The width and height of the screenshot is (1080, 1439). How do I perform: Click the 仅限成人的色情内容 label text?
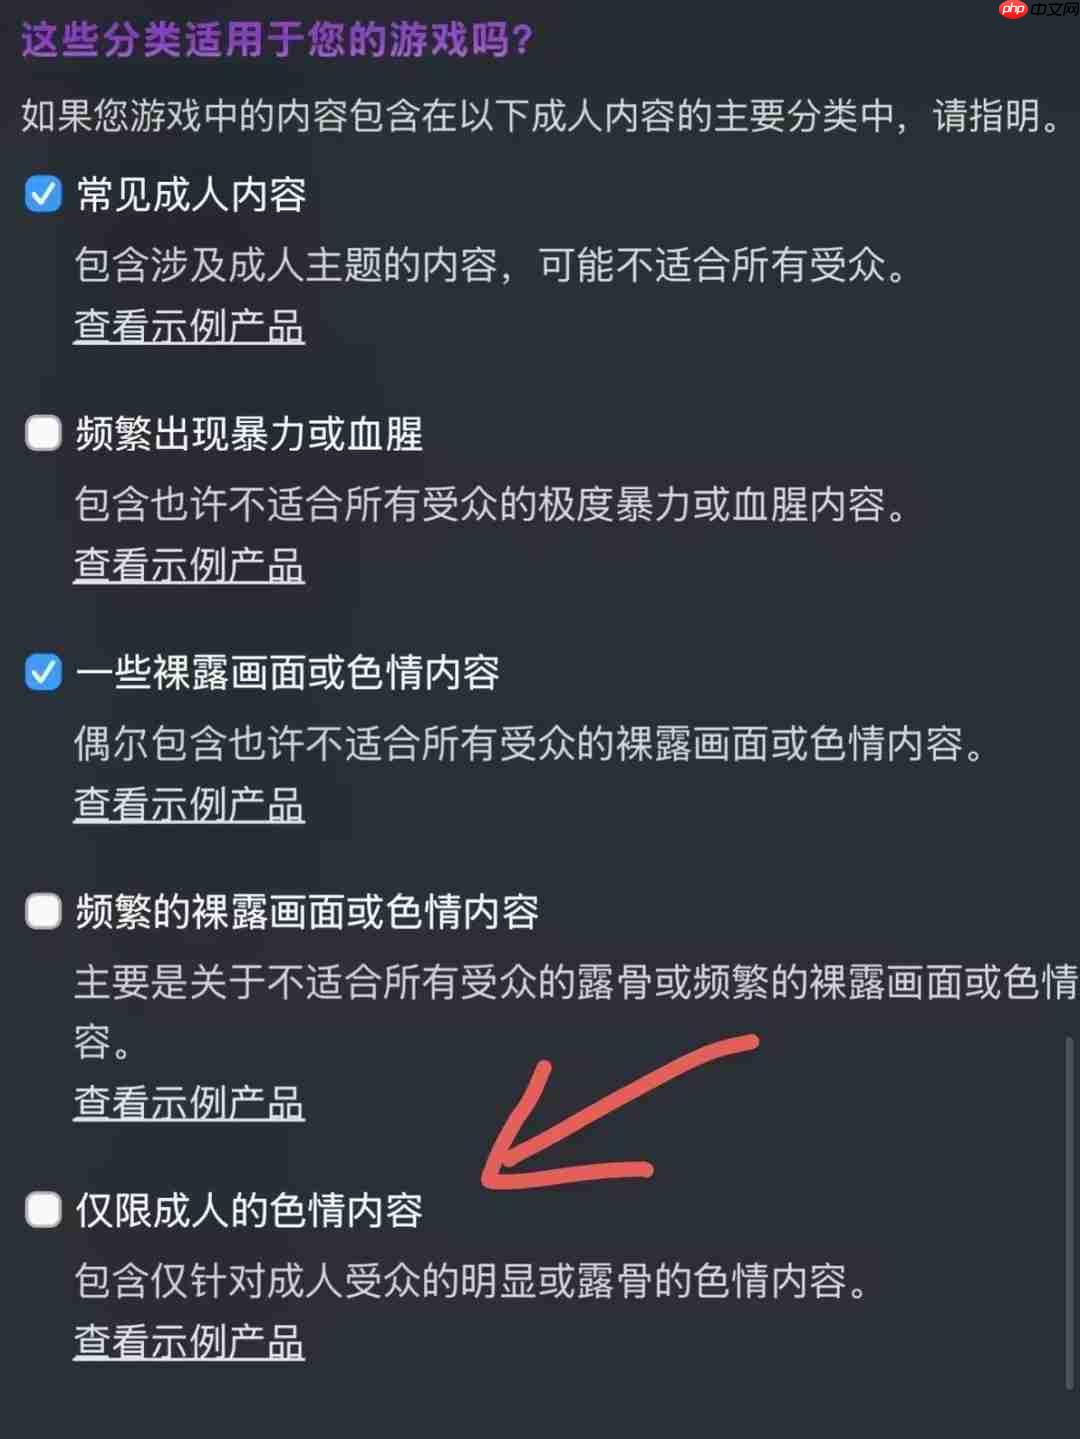250,1210
